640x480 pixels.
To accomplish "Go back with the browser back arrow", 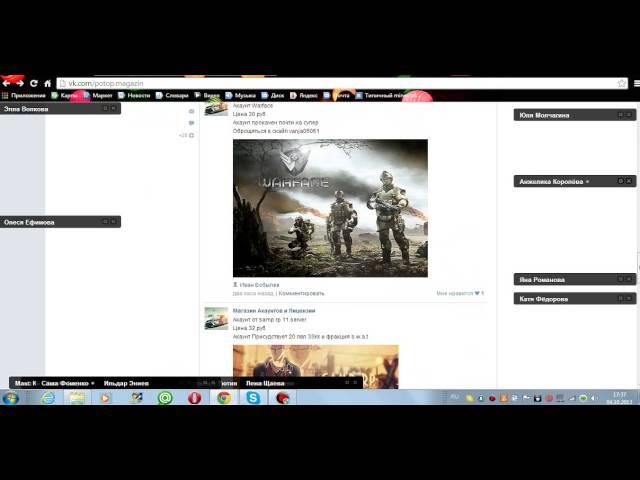I will 6,84.
